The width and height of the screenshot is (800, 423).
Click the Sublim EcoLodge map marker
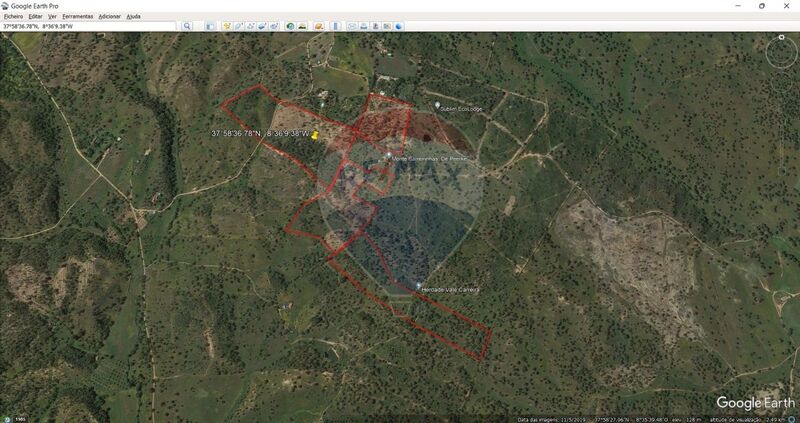coord(437,105)
